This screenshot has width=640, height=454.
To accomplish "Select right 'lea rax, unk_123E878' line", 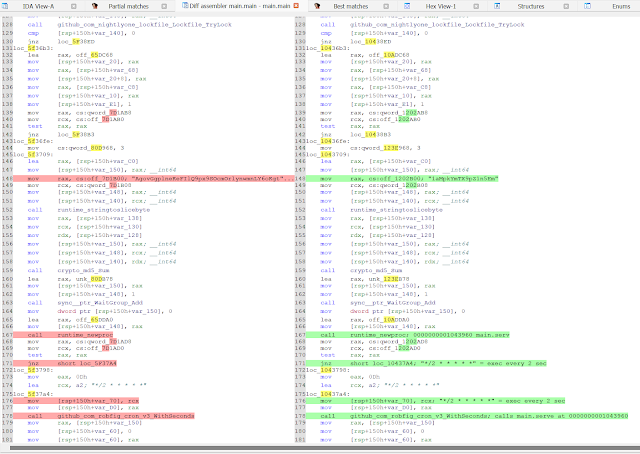I will (364, 279).
